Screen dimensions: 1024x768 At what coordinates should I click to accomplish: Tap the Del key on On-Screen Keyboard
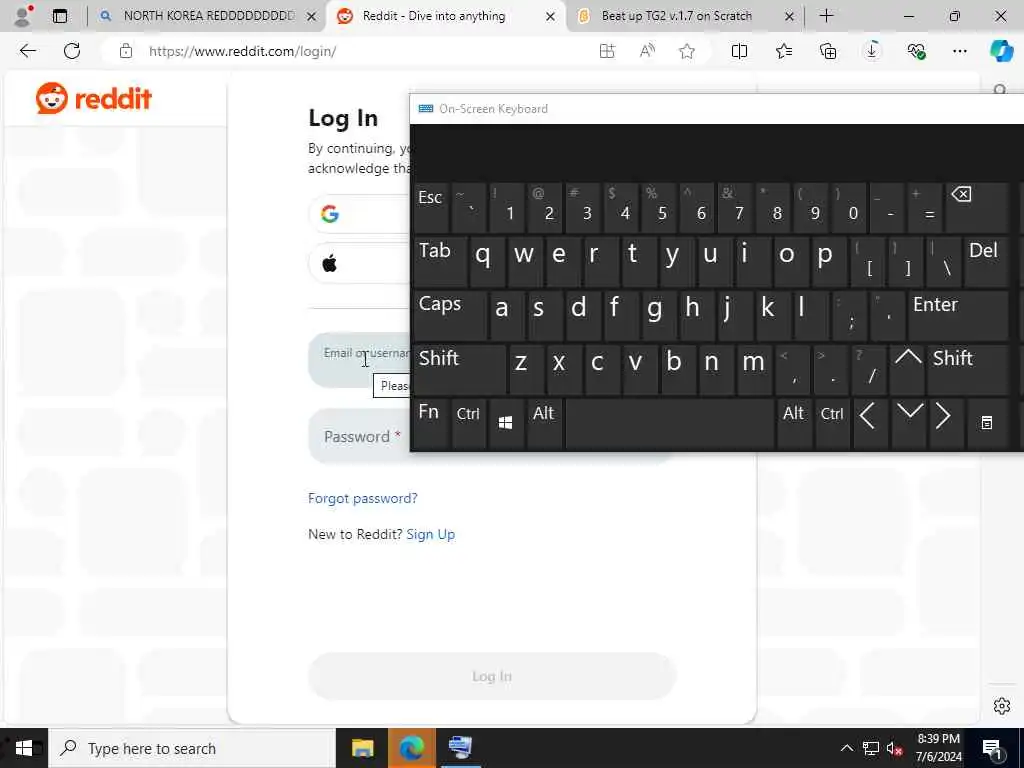tap(986, 261)
